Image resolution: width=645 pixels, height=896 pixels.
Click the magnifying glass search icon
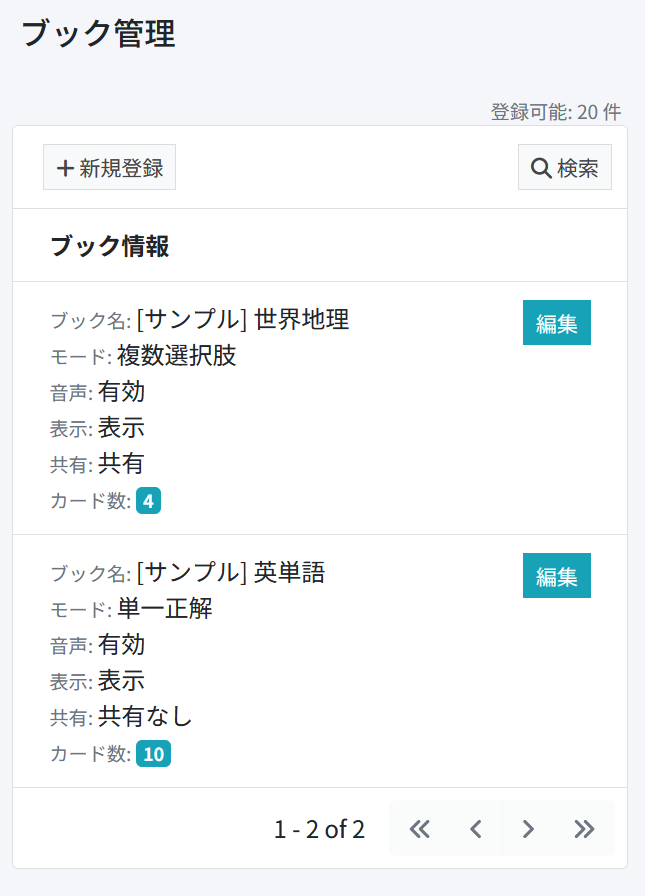540,168
